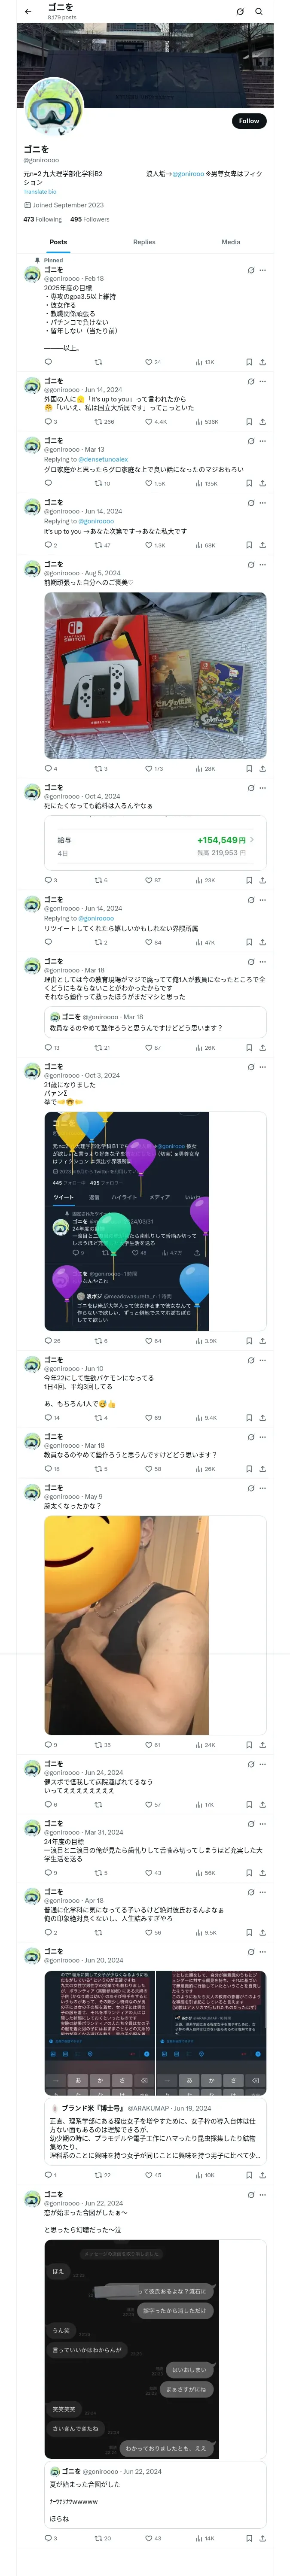Open more options on the pinned post
The width and height of the screenshot is (290, 2576).
263,270
